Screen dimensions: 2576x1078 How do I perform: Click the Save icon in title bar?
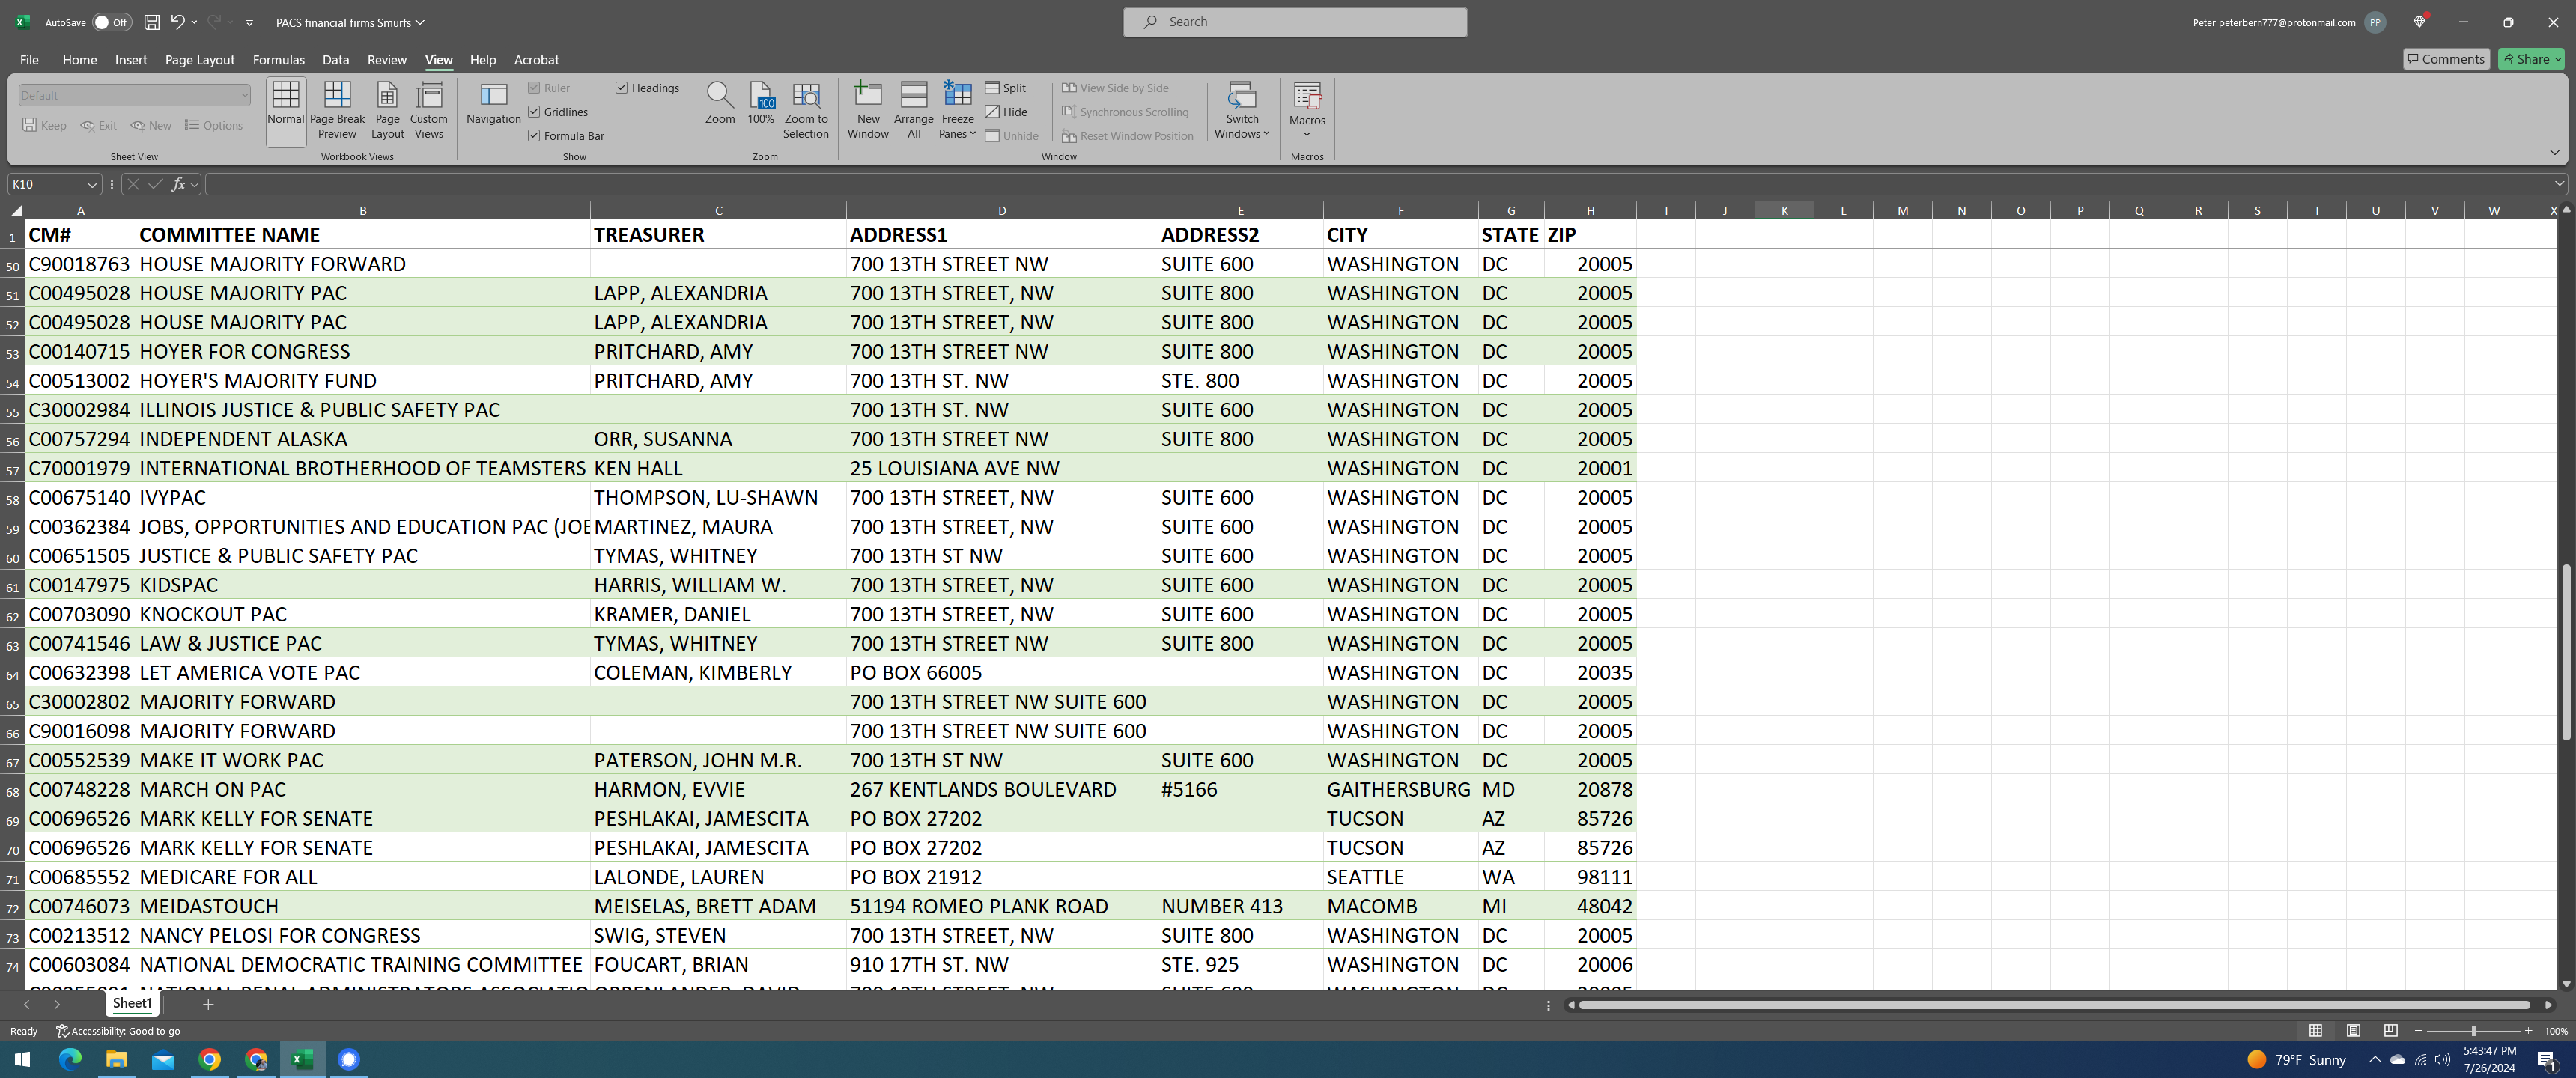click(x=151, y=22)
